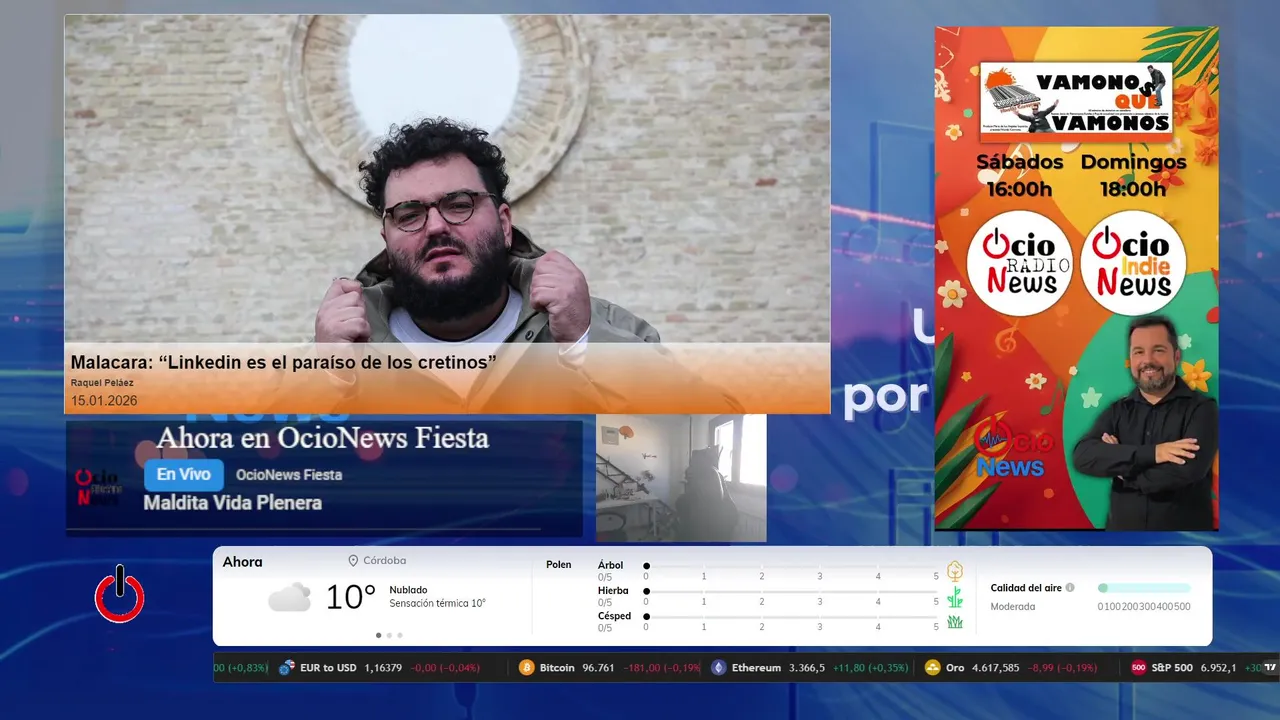The height and width of the screenshot is (720, 1280).
Task: Click the Sábados 16:00h schedule text
Action: (1019, 175)
